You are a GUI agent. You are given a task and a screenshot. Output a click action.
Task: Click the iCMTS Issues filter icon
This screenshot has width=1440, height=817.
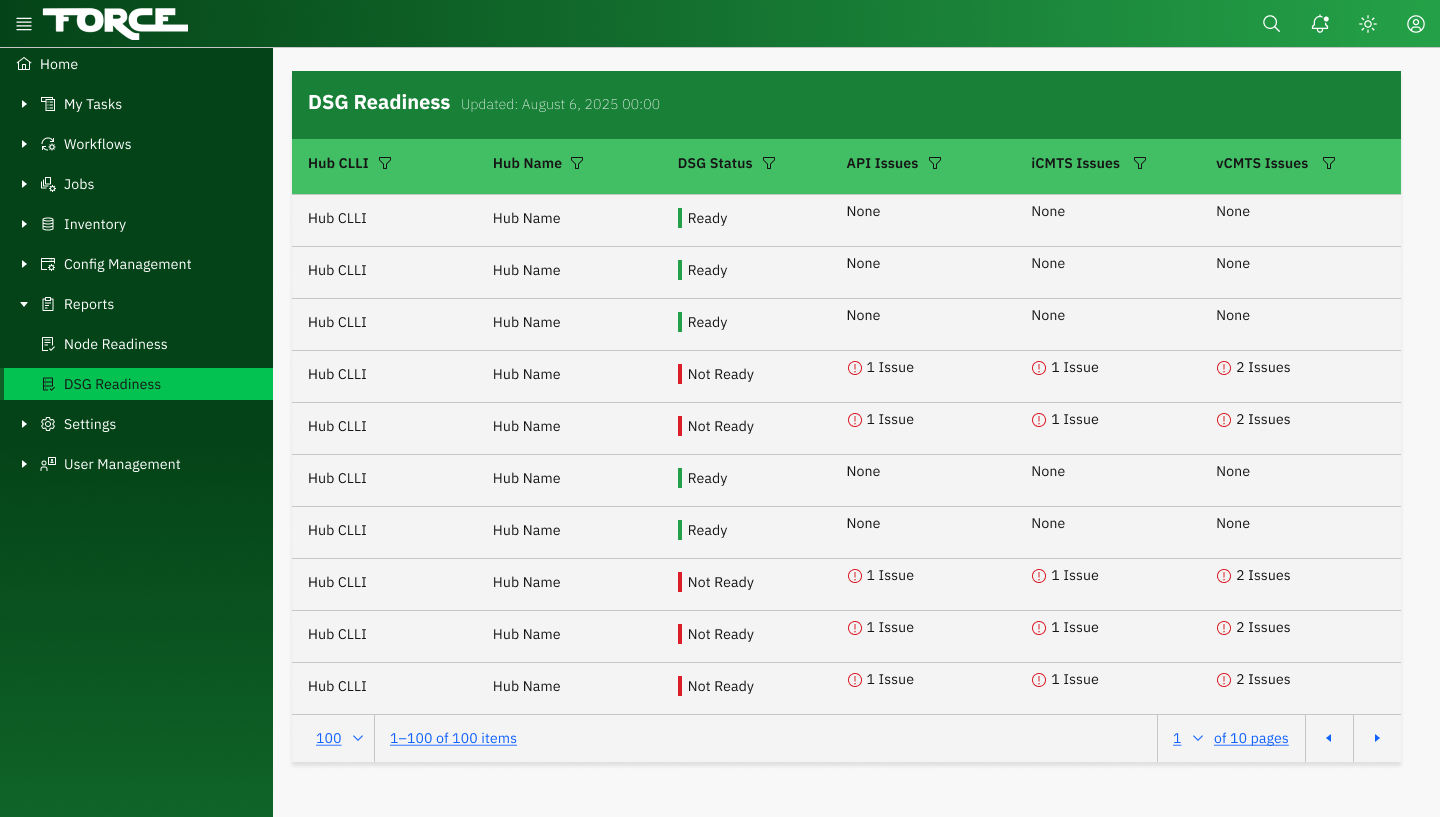point(1140,162)
